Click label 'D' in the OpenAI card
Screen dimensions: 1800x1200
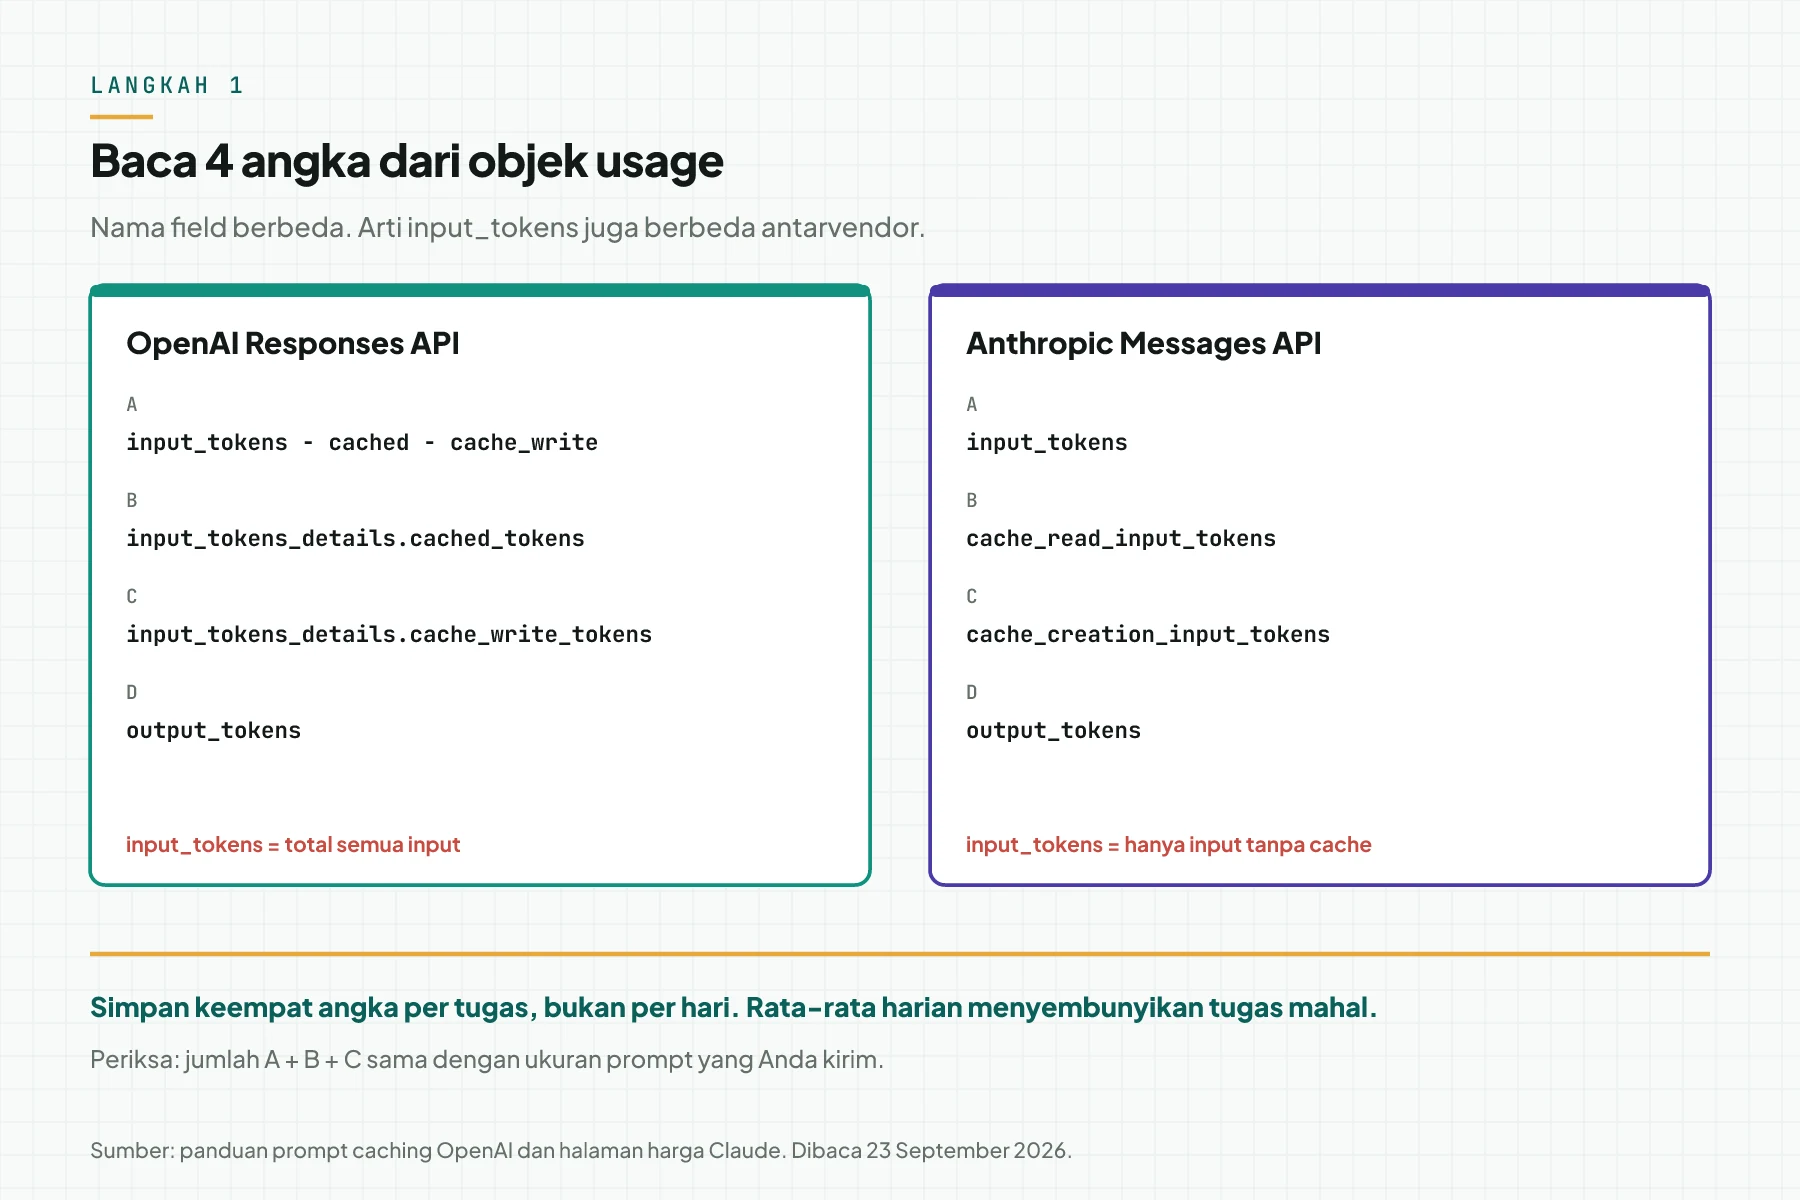click(132, 692)
